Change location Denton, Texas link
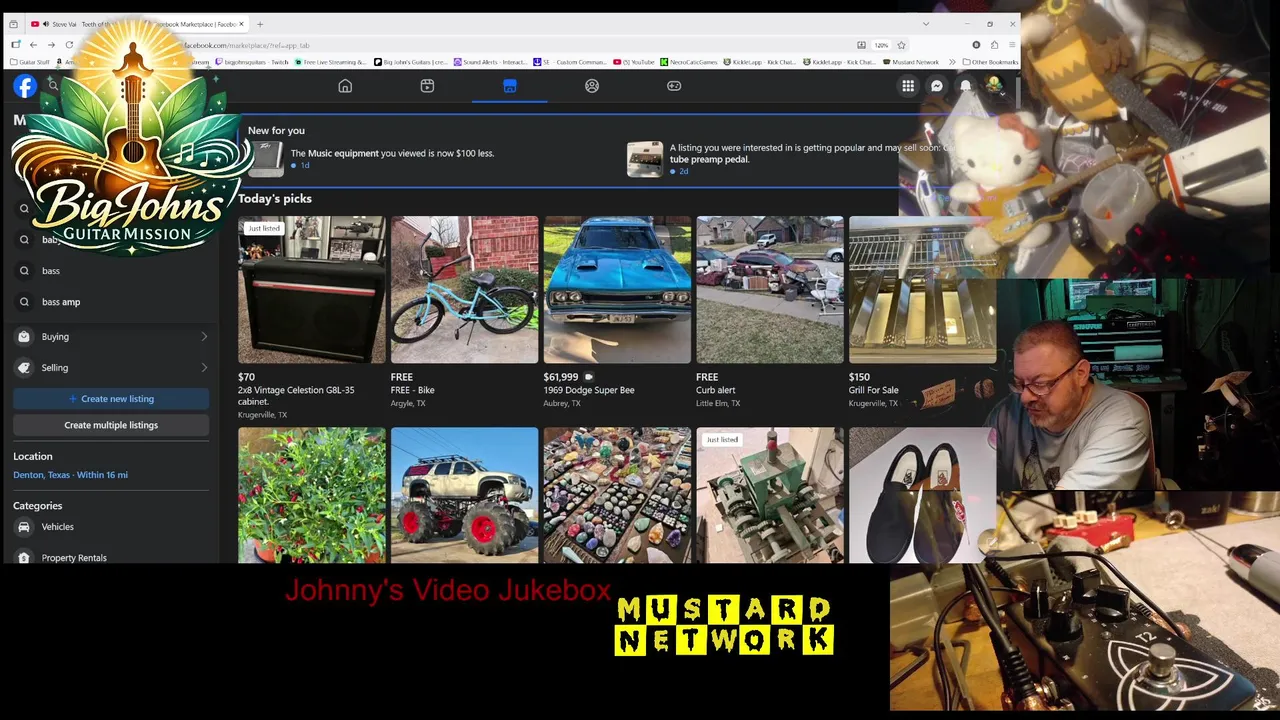1280x720 pixels. click(x=70, y=475)
